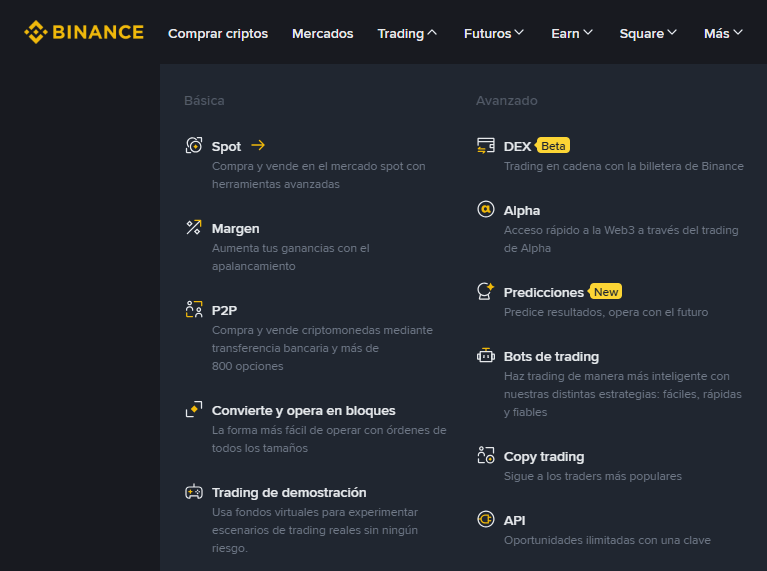Open the API link
This screenshot has width=767, height=571.
point(514,520)
